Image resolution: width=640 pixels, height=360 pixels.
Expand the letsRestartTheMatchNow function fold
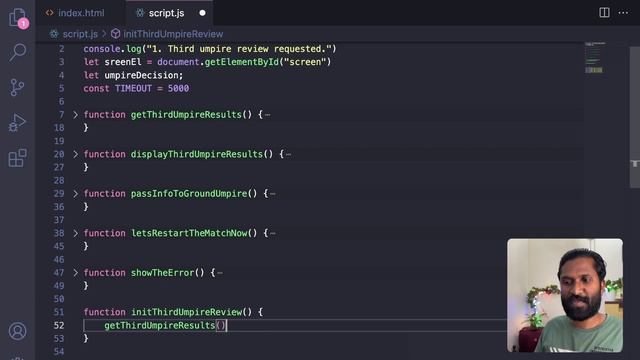(76, 233)
